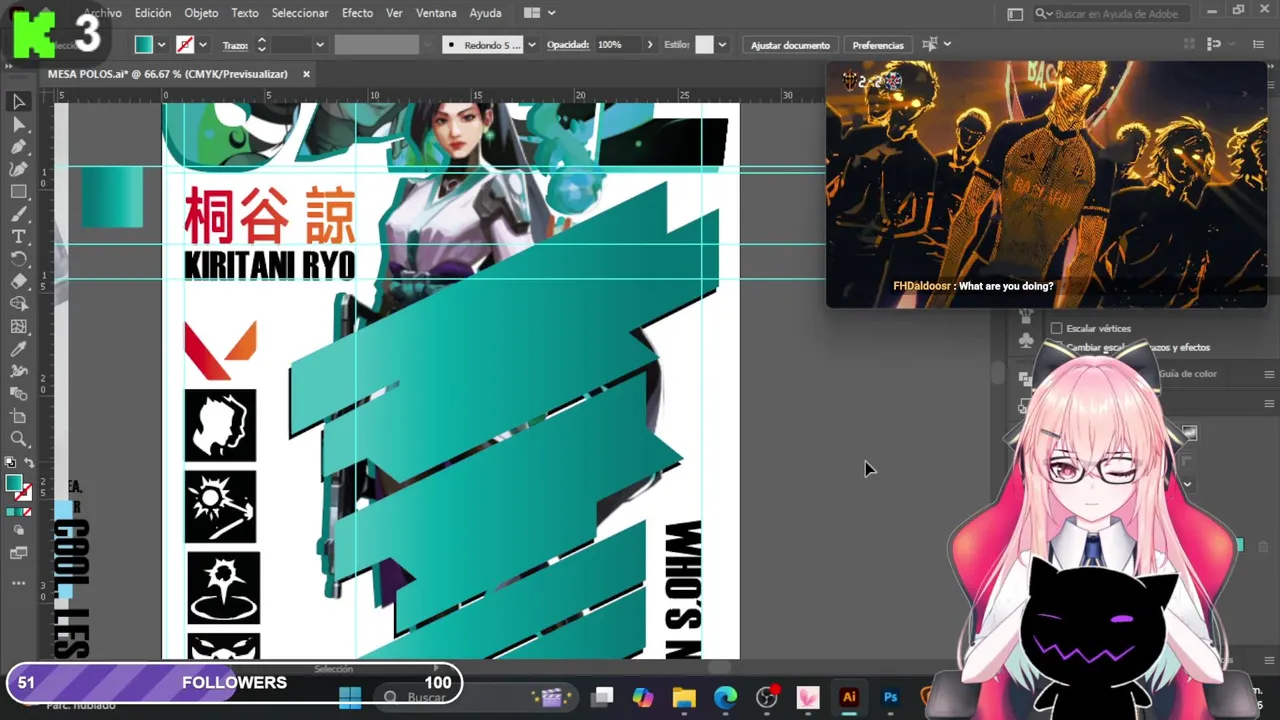Image resolution: width=1280 pixels, height=720 pixels.
Task: Enable the Escalar vértices checkbox
Action: tap(1056, 328)
